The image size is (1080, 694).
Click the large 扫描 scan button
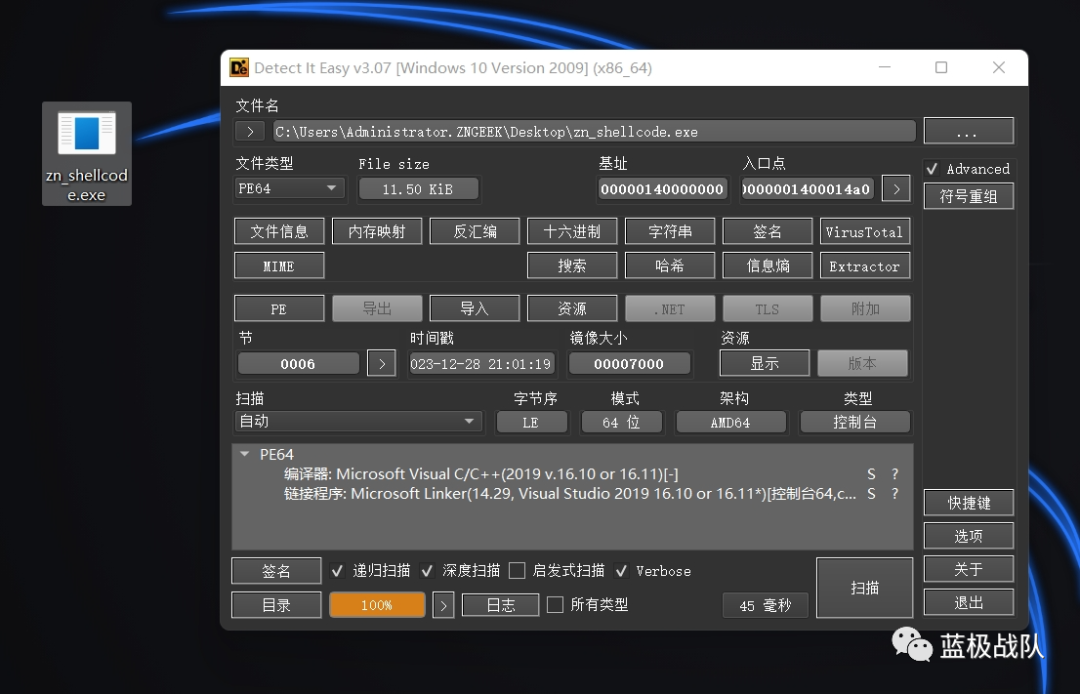point(864,587)
